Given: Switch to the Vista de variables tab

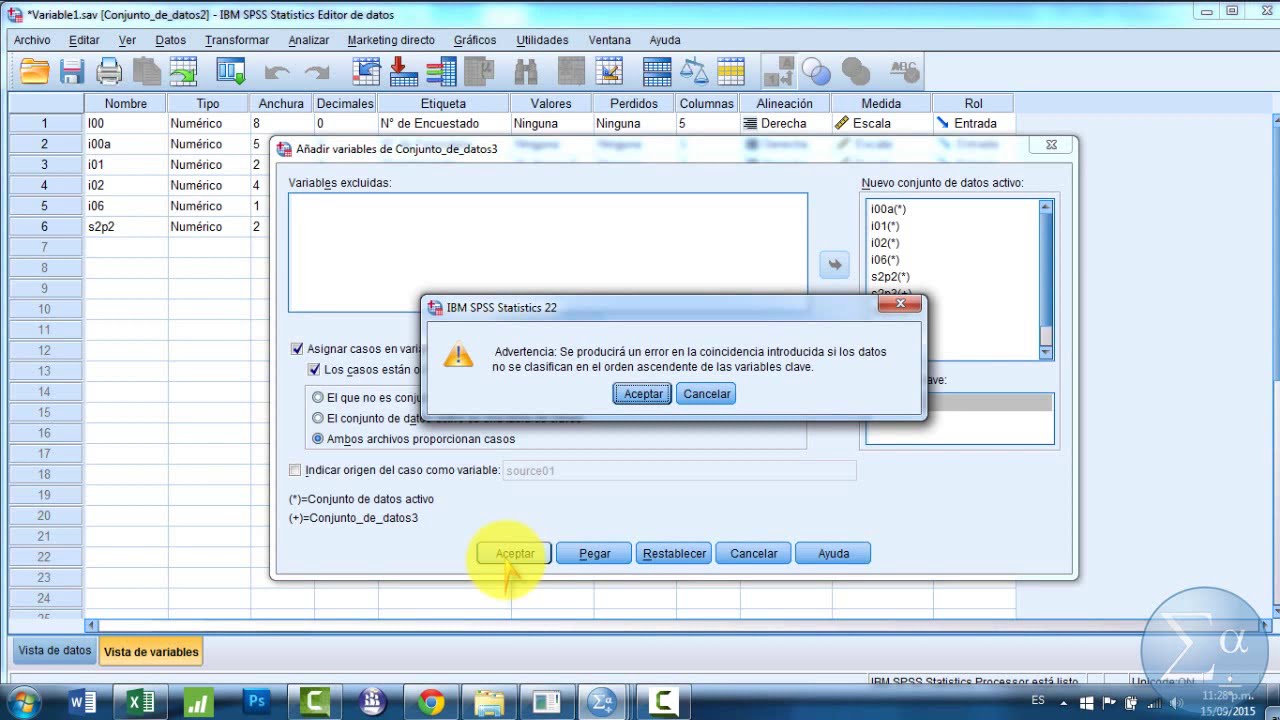Looking at the screenshot, I should tap(151, 651).
